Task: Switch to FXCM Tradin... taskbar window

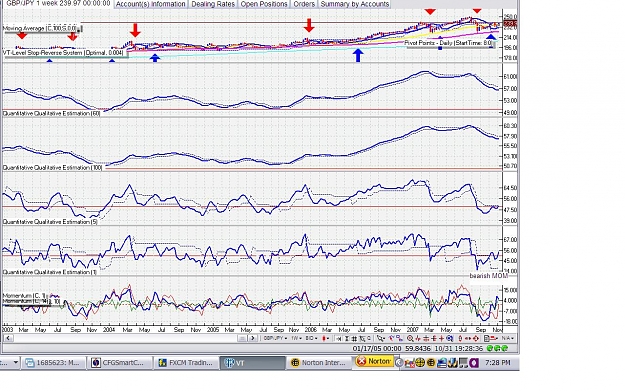Action: click(187, 363)
